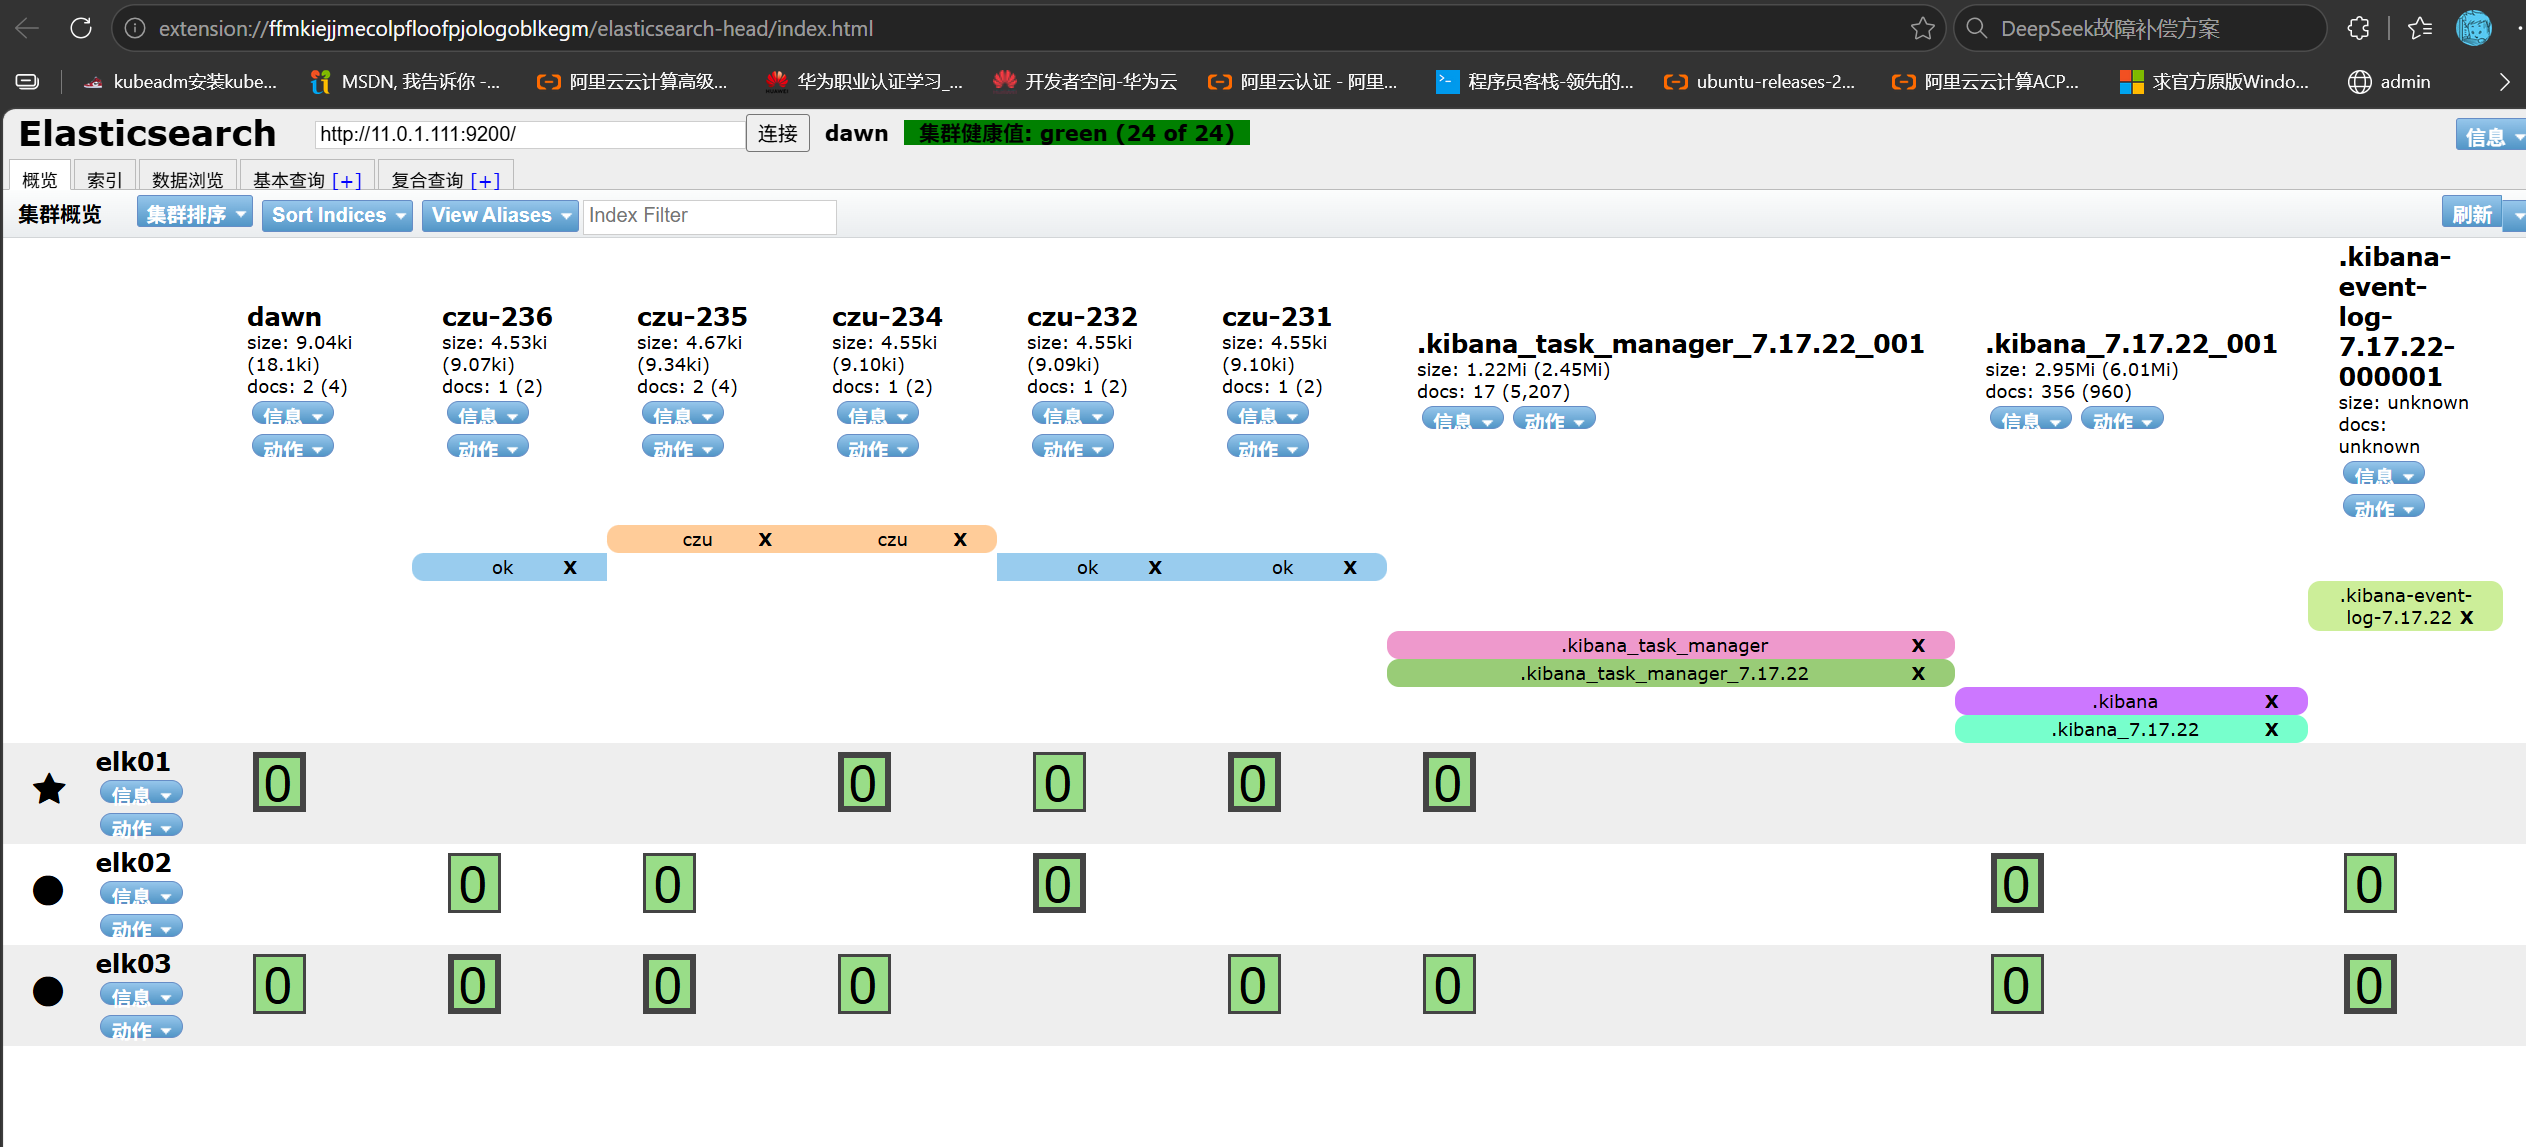2526x1147 pixels.
Task: Open 动作 dropdown for elk03 node
Action: (x=141, y=1027)
